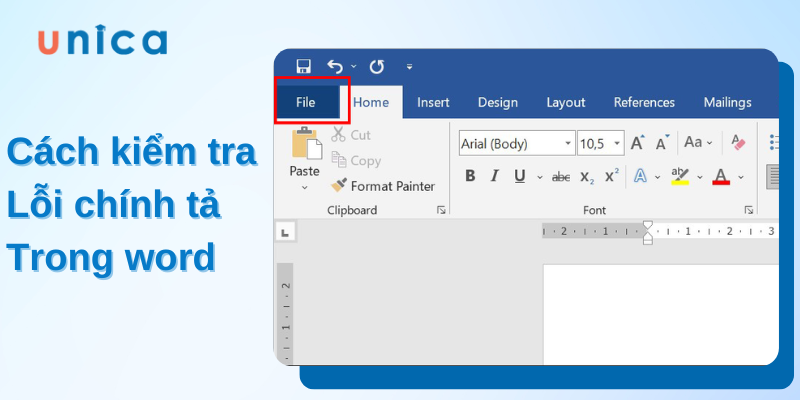
Task: Toggle Subscript formatting
Action: point(587,177)
